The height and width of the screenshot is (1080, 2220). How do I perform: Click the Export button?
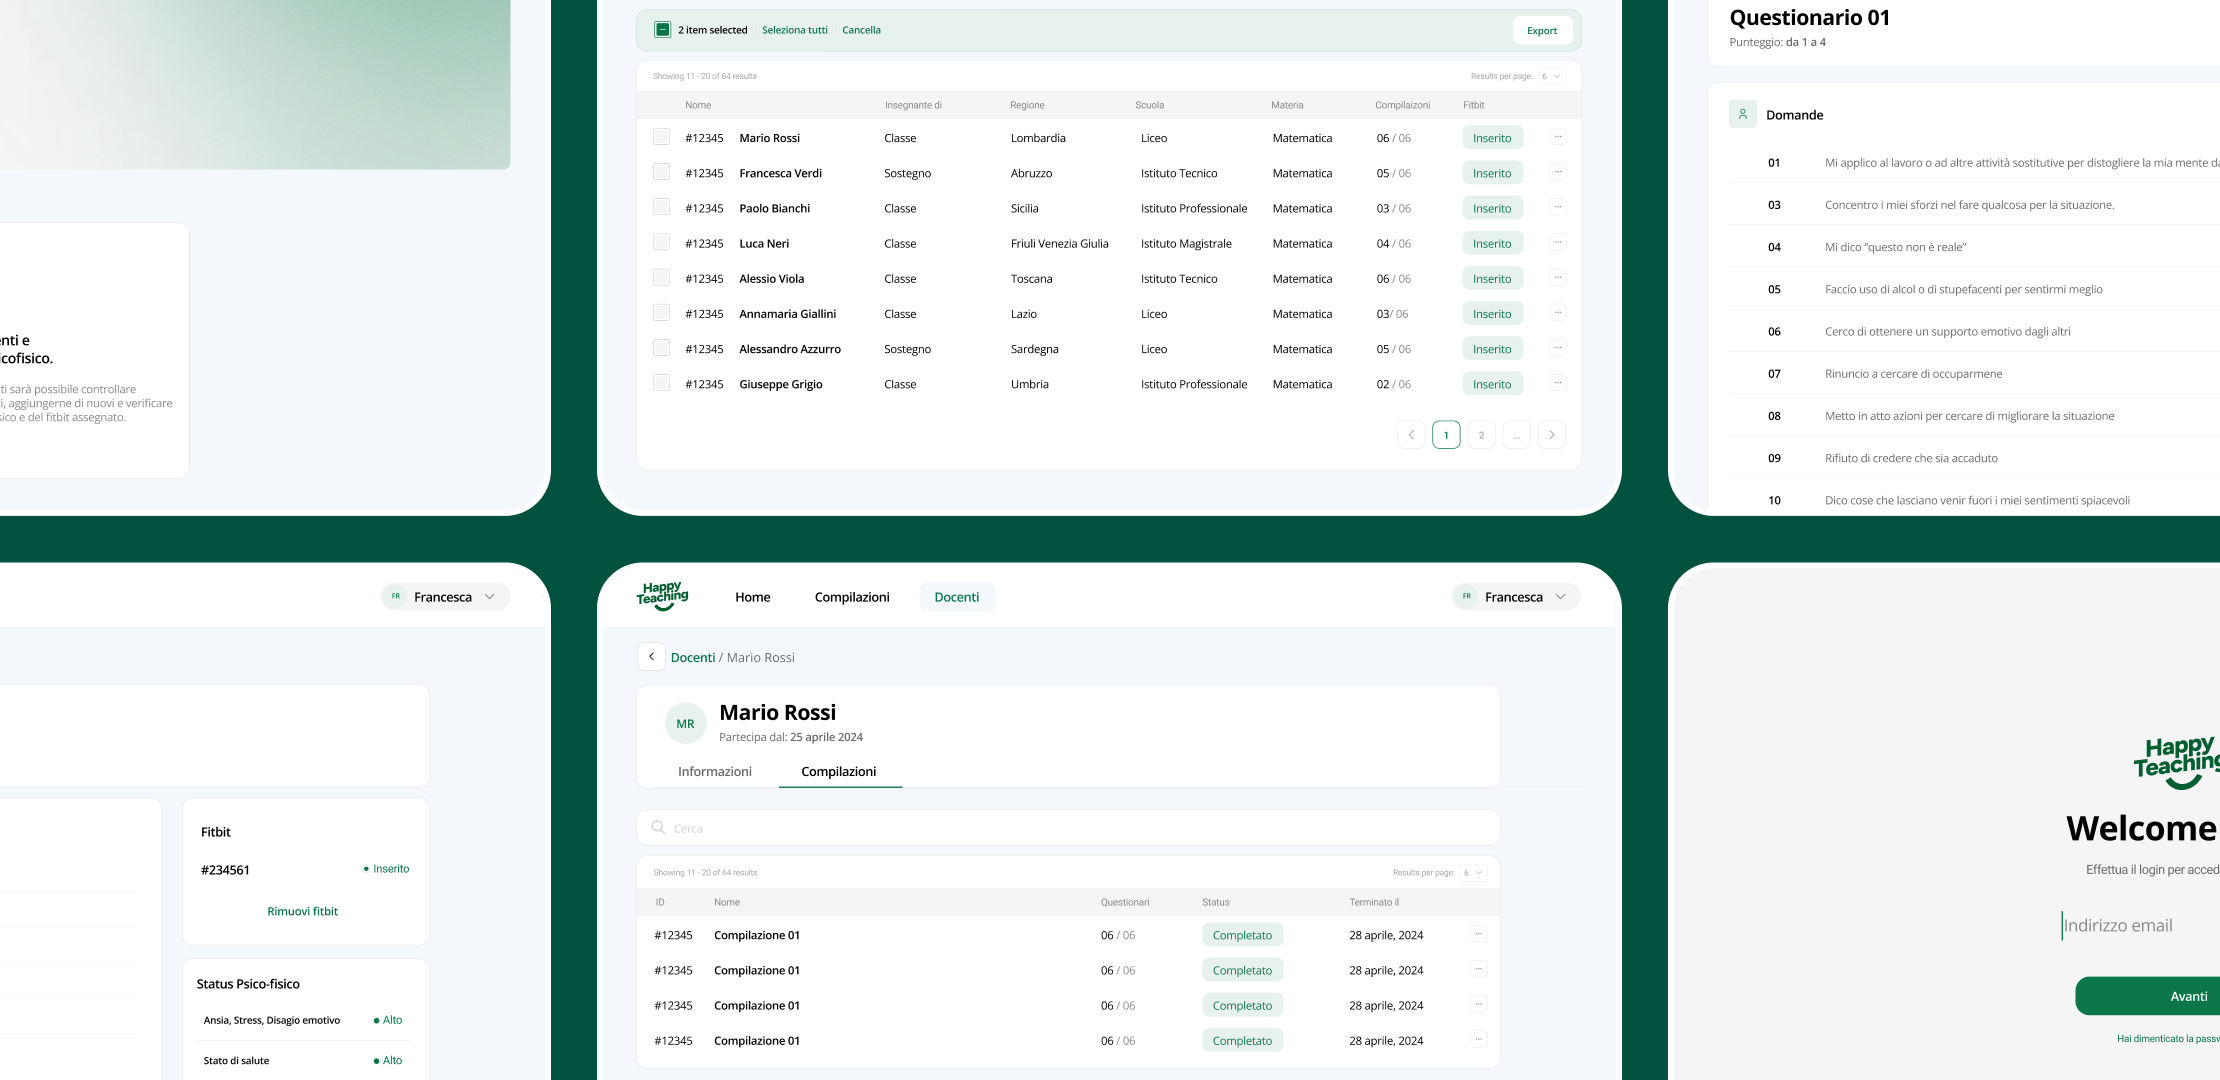click(x=1541, y=31)
